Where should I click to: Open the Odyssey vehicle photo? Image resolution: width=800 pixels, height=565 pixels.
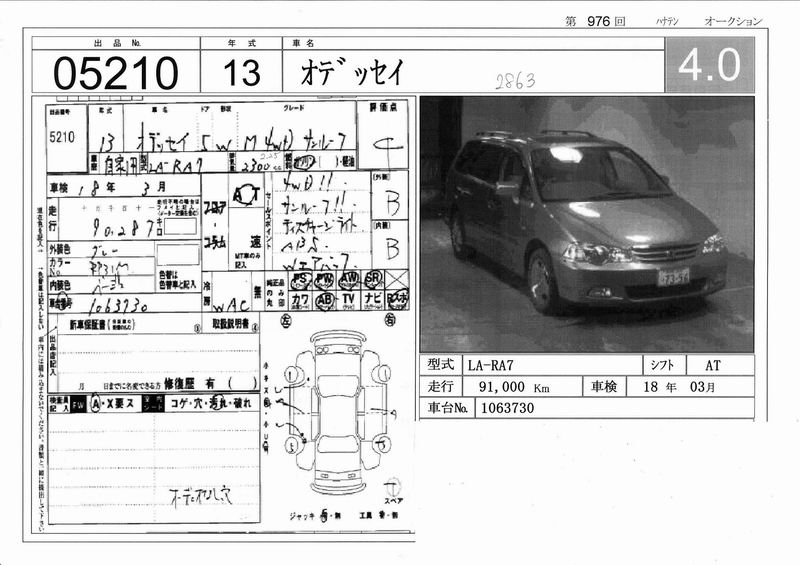click(x=587, y=224)
